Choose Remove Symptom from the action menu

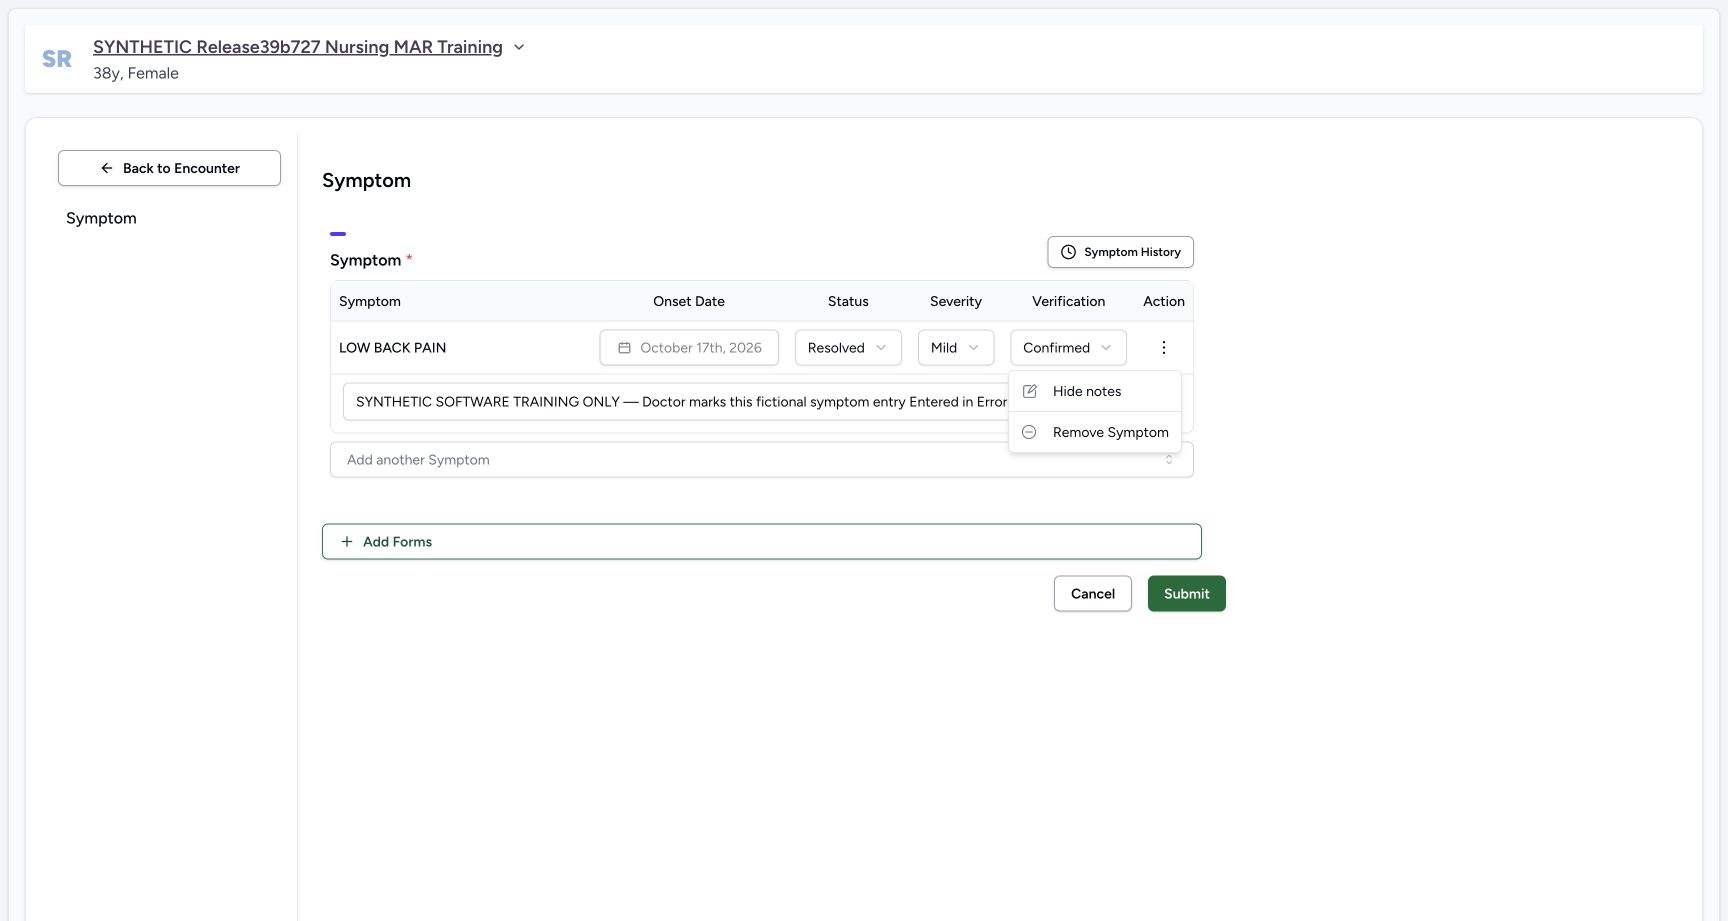click(x=1095, y=432)
